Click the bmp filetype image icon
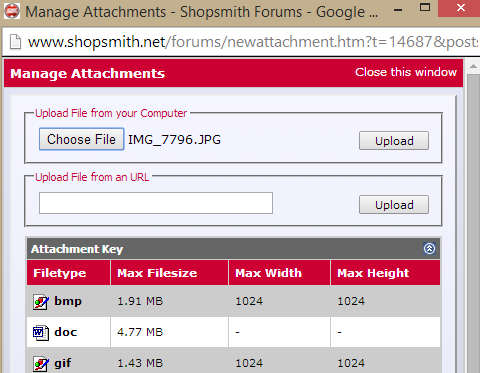 pos(41,302)
